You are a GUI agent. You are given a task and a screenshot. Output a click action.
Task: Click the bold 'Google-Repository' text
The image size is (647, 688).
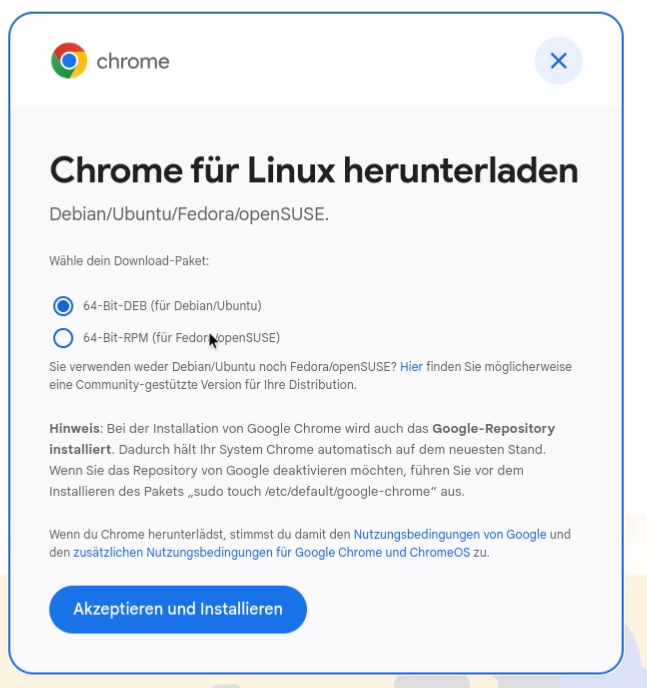point(493,429)
